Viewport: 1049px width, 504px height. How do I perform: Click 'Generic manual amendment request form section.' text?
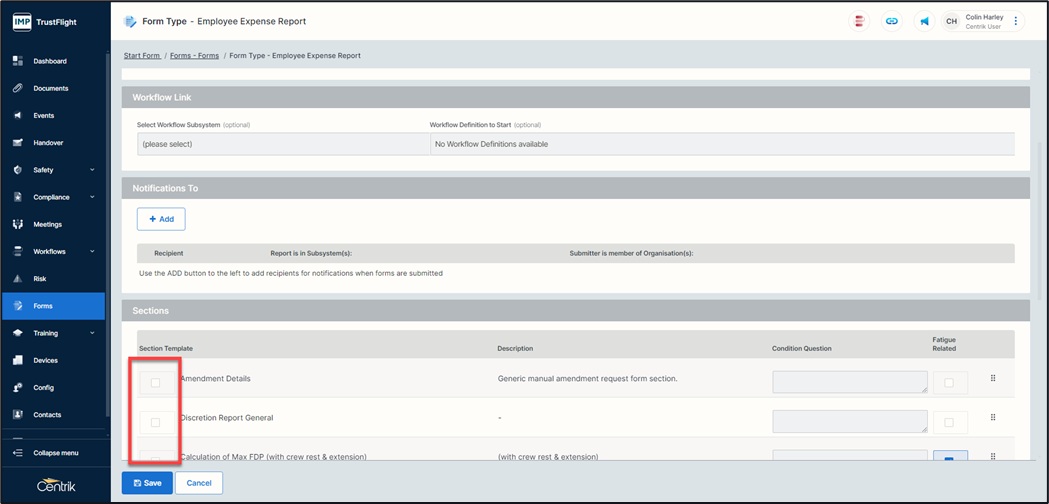587,379
